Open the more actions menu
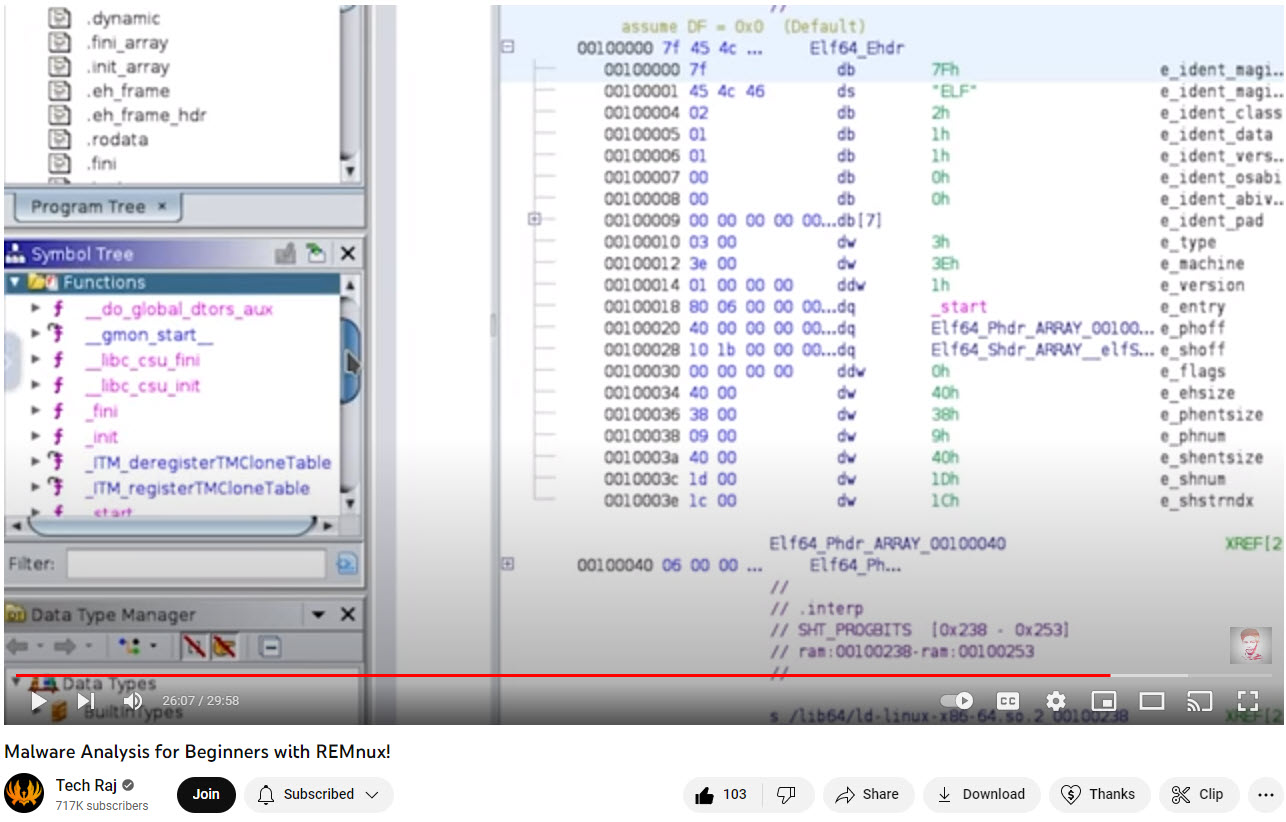 [x=1267, y=794]
